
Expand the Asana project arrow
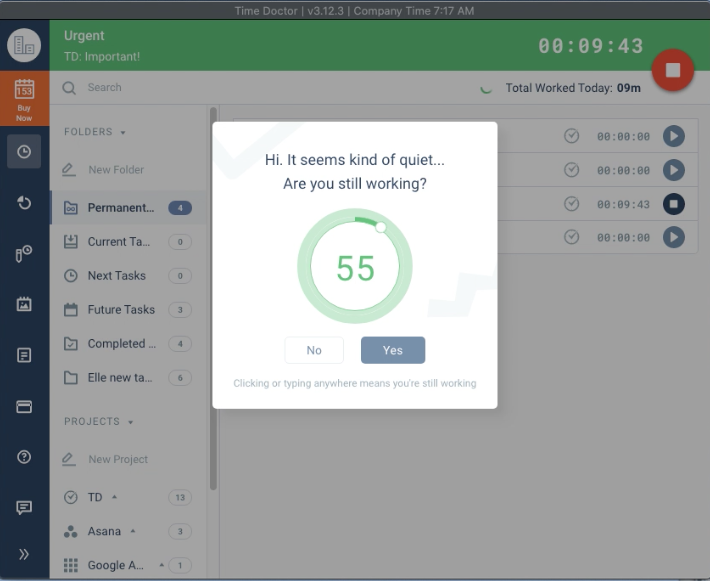133,531
